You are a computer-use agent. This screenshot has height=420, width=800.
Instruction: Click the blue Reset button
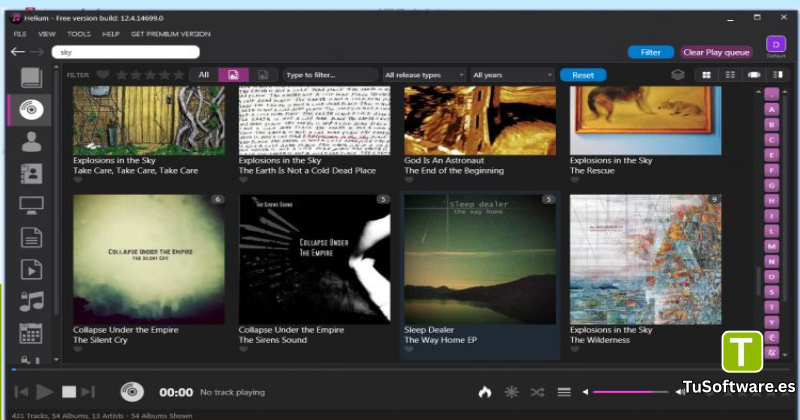583,75
